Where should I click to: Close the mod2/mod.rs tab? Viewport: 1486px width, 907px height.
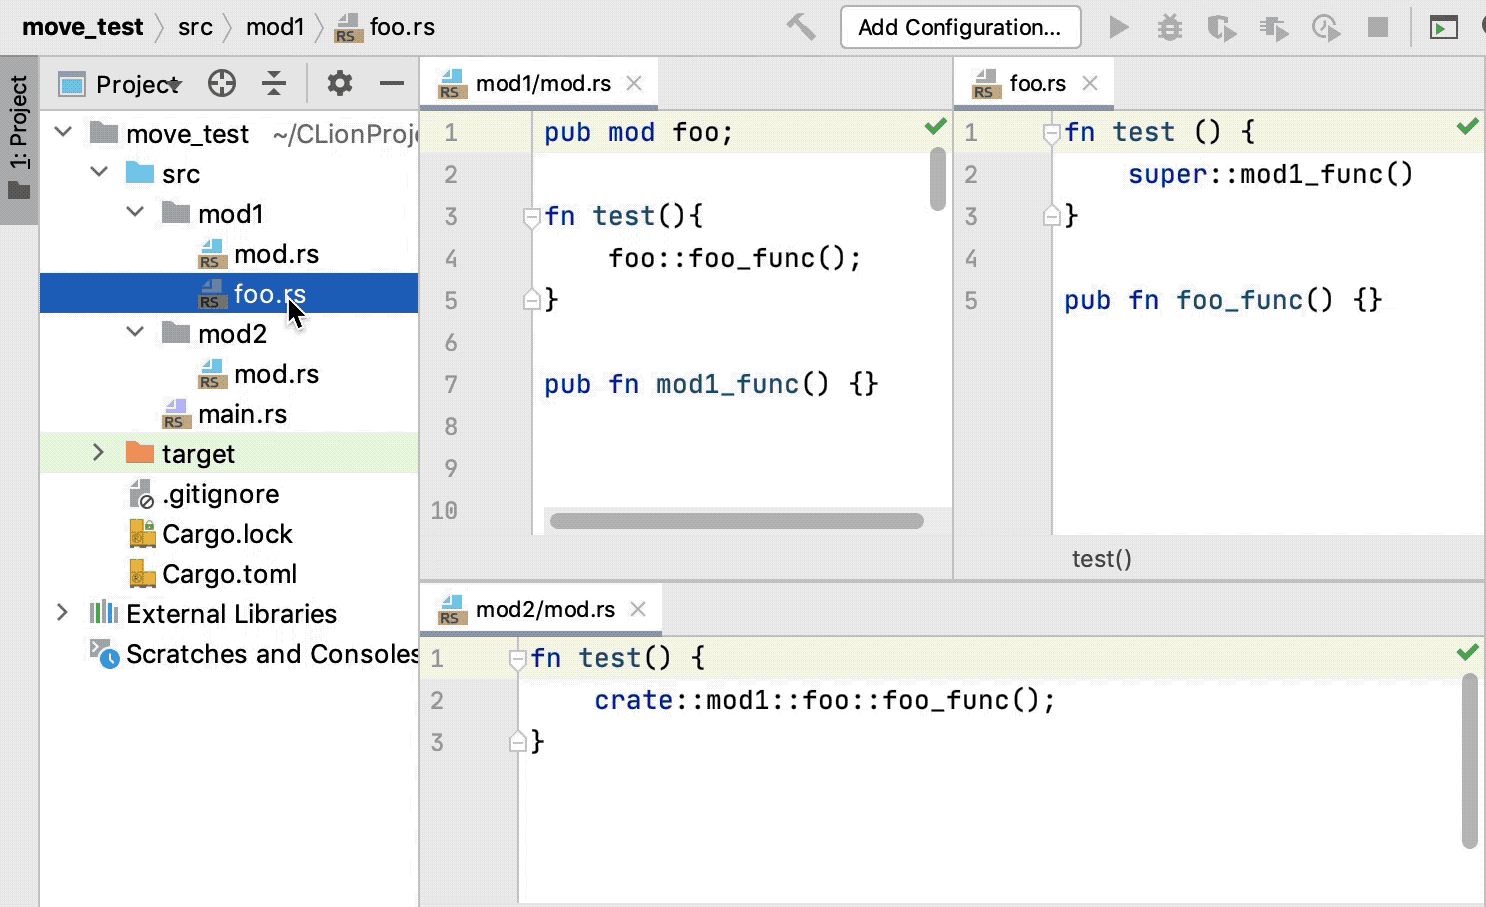(x=638, y=609)
